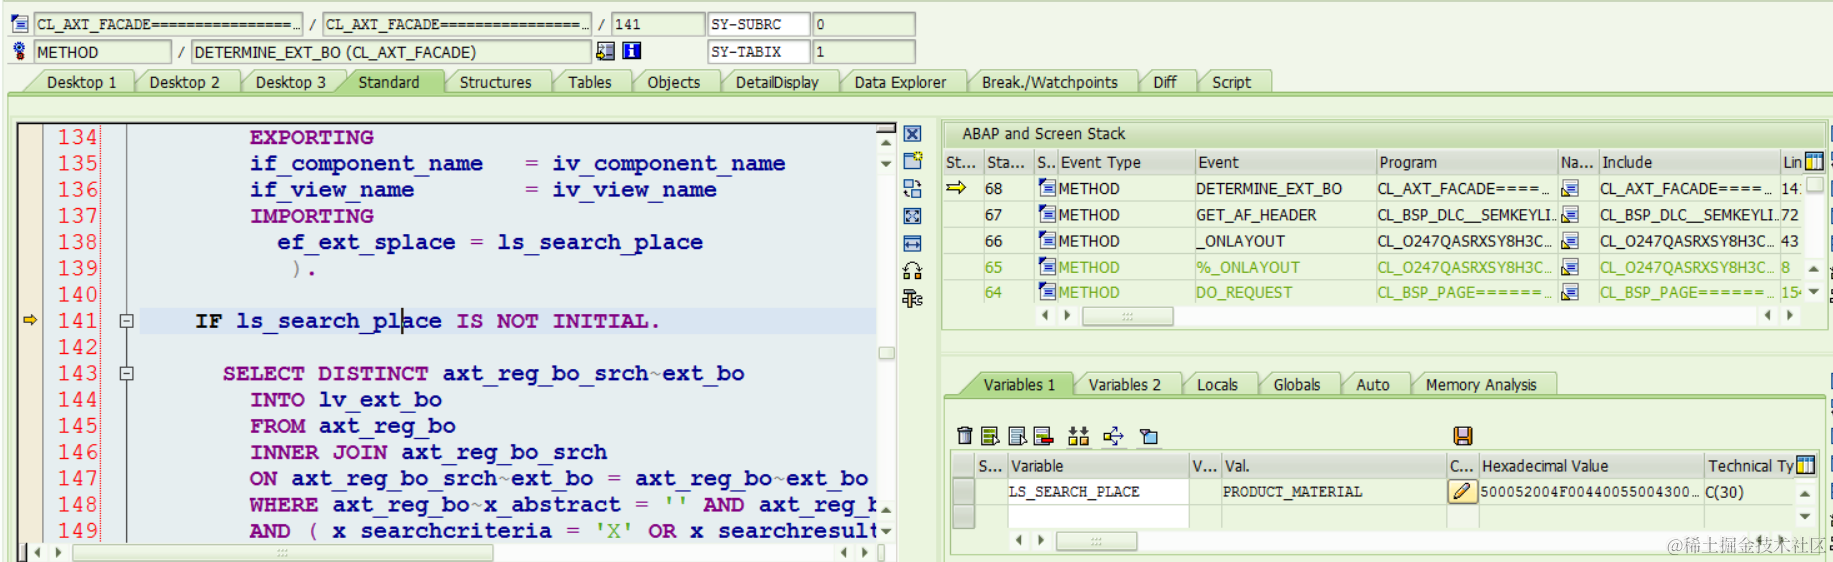Switch to Globals tab
1833x562 pixels.
[x=1296, y=385]
